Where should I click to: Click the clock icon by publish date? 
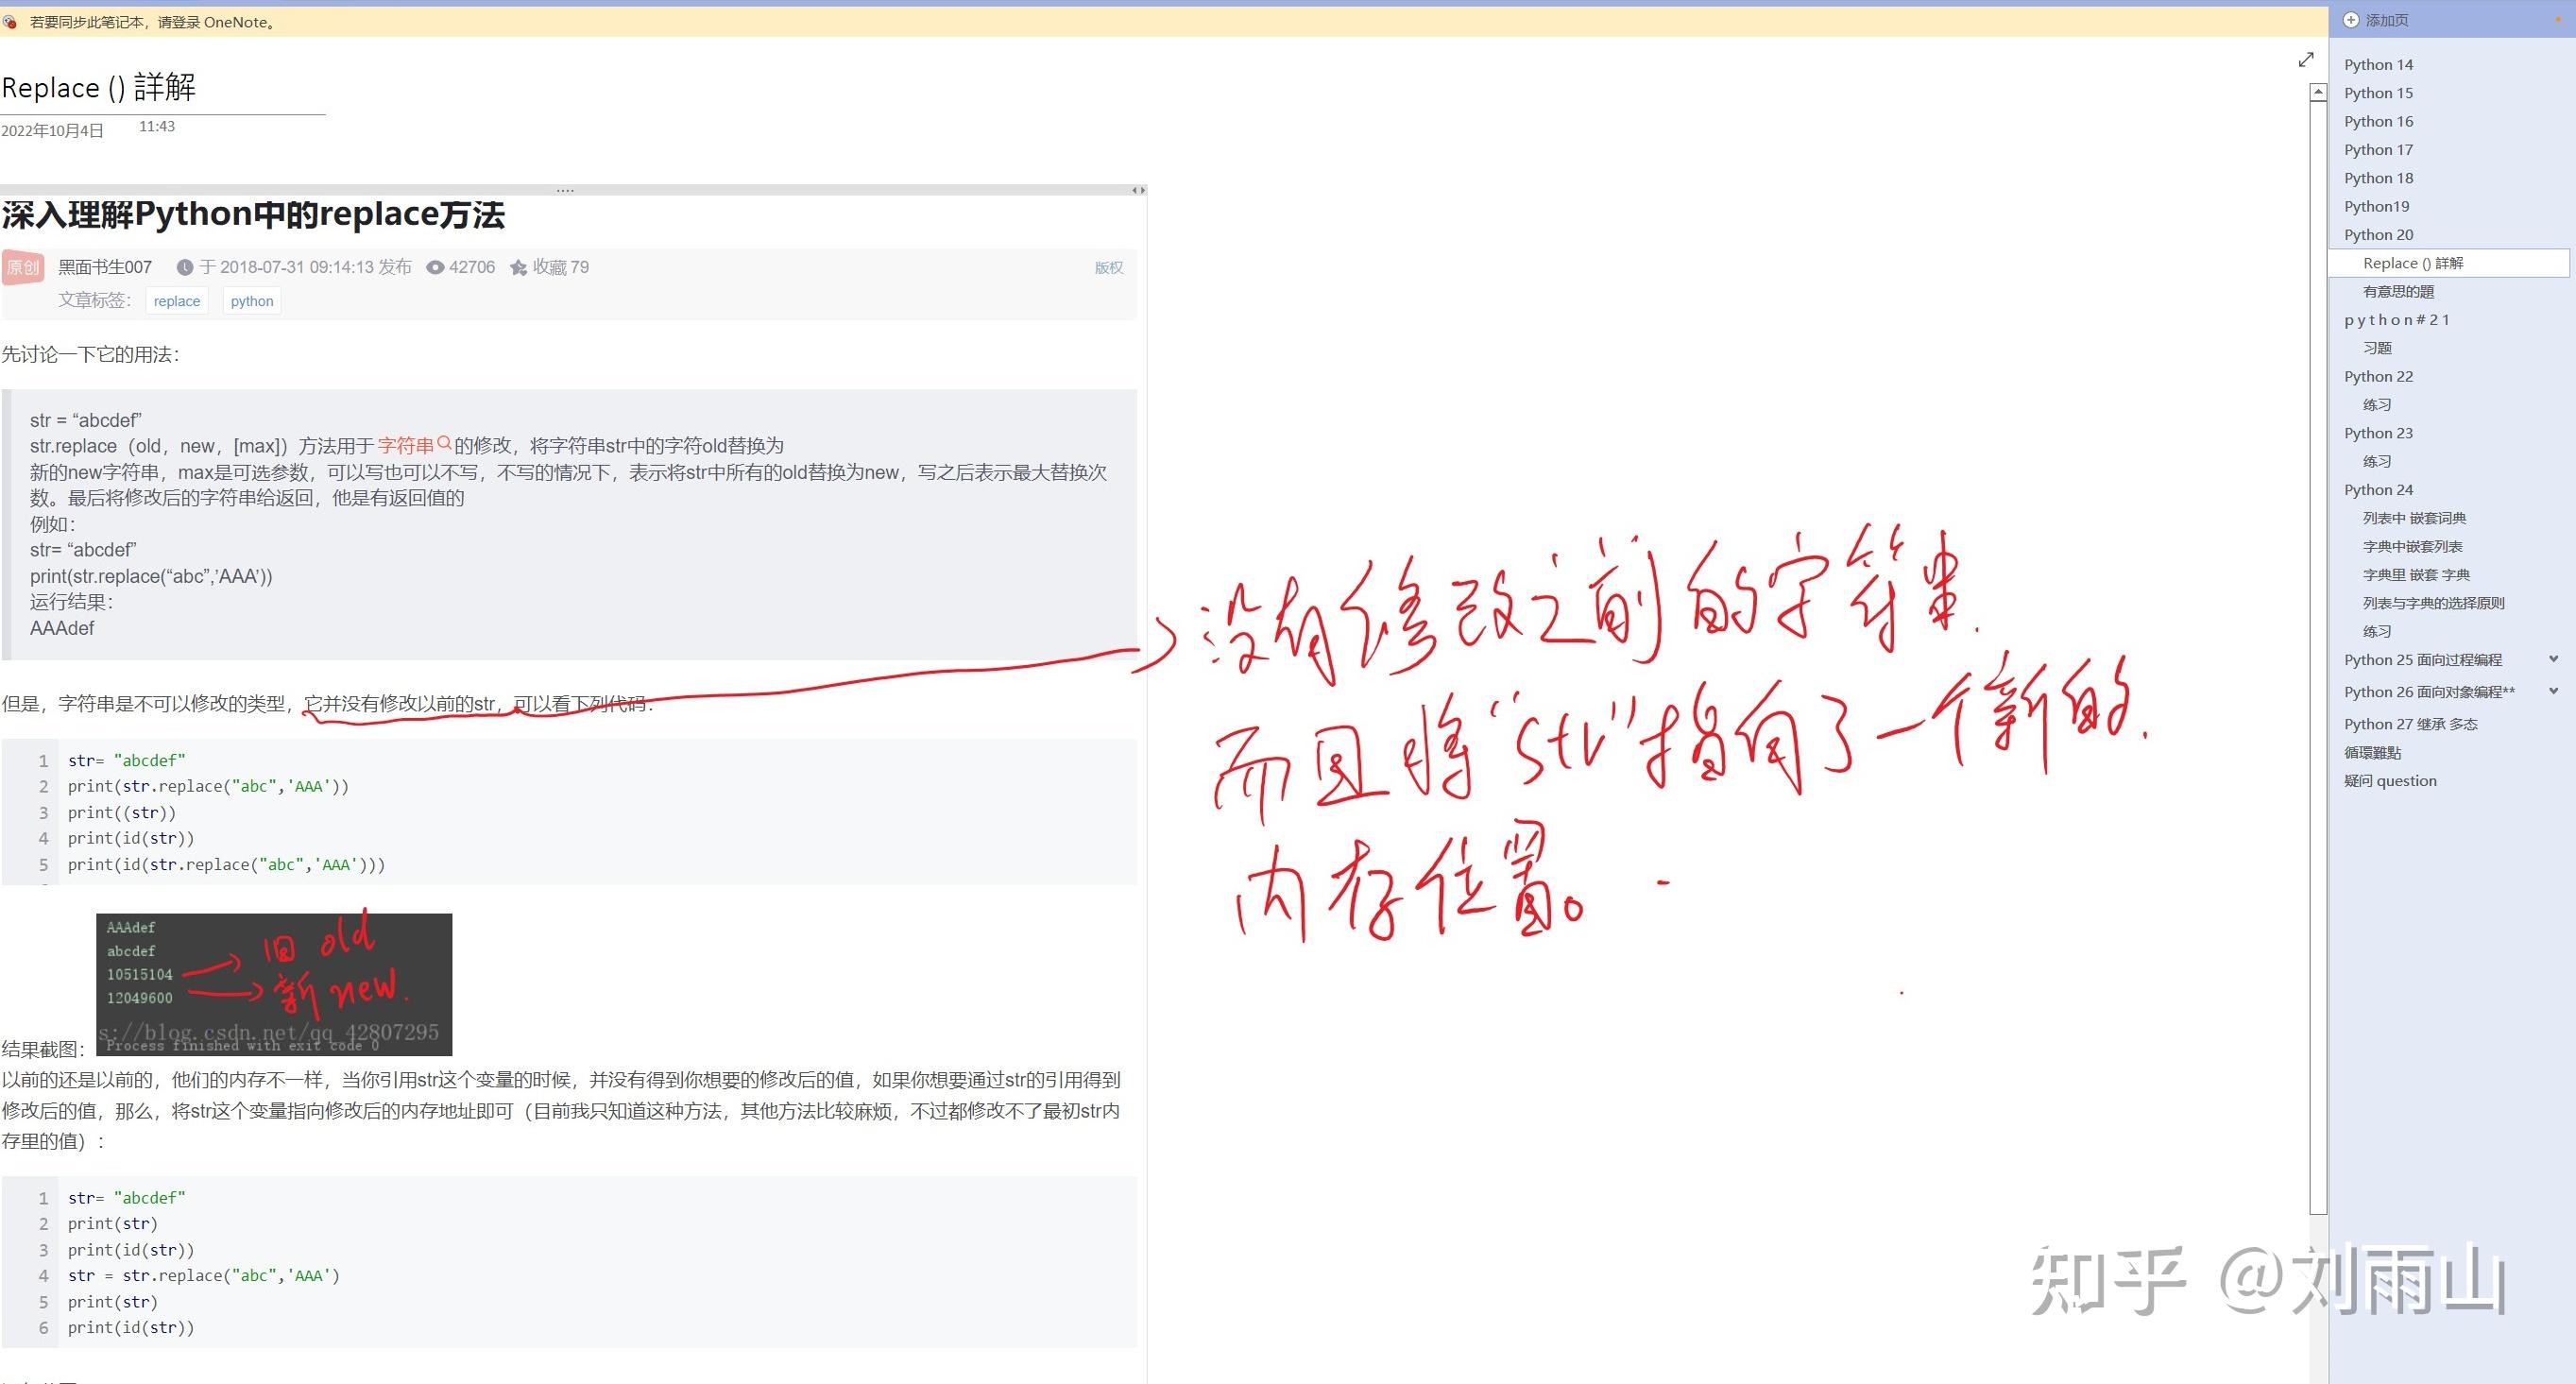point(185,268)
